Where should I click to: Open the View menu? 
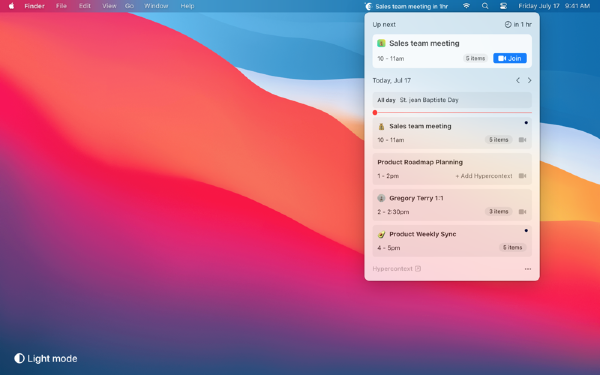[x=109, y=6]
